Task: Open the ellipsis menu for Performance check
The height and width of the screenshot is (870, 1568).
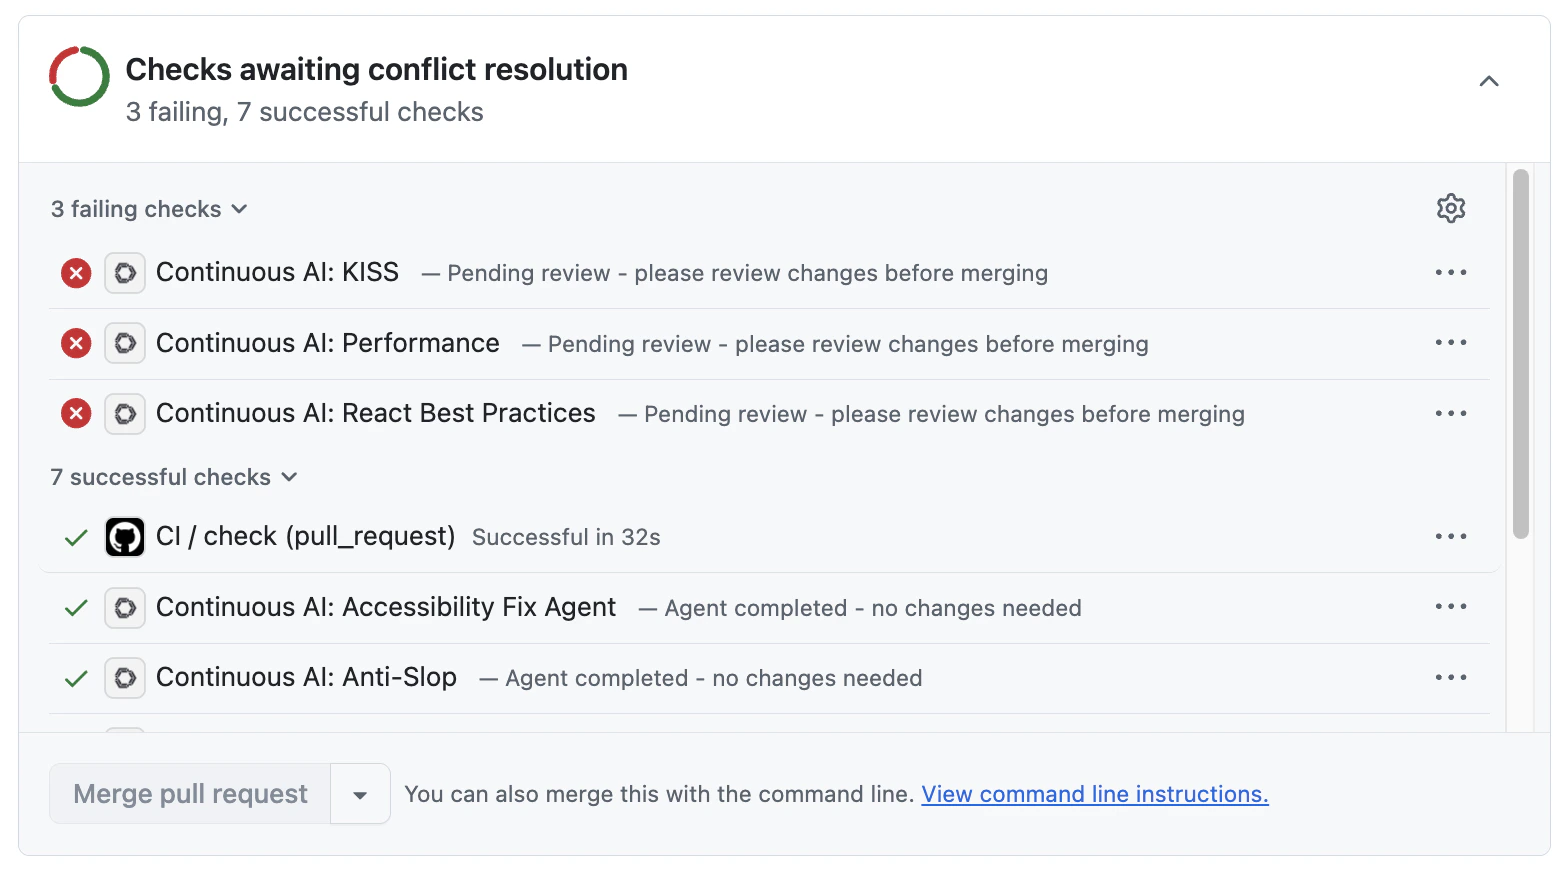Action: click(x=1451, y=343)
